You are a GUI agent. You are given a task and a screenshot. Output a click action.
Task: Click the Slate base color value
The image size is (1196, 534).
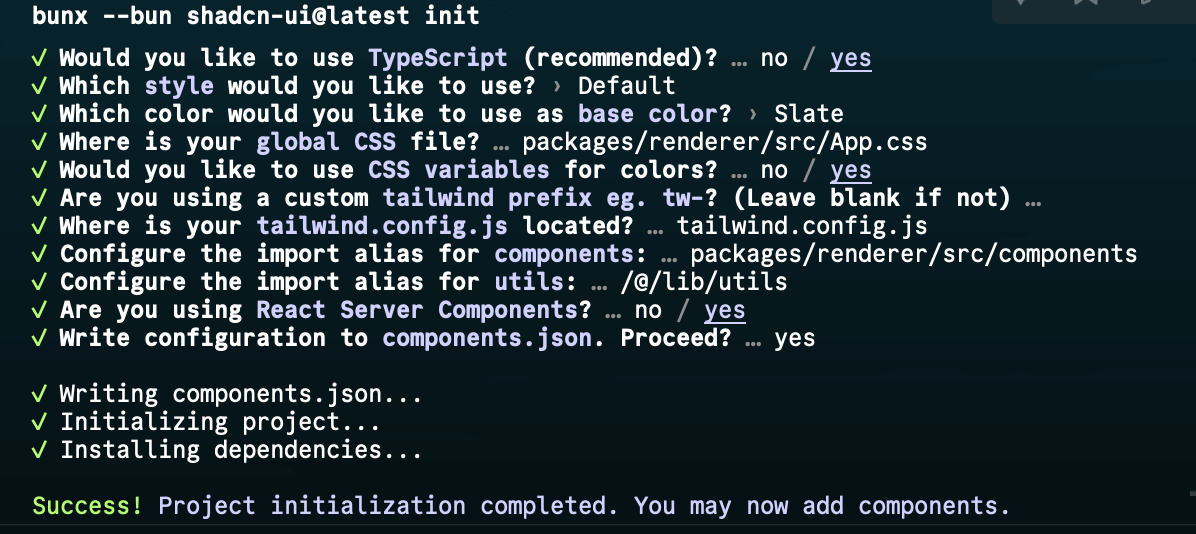809,114
